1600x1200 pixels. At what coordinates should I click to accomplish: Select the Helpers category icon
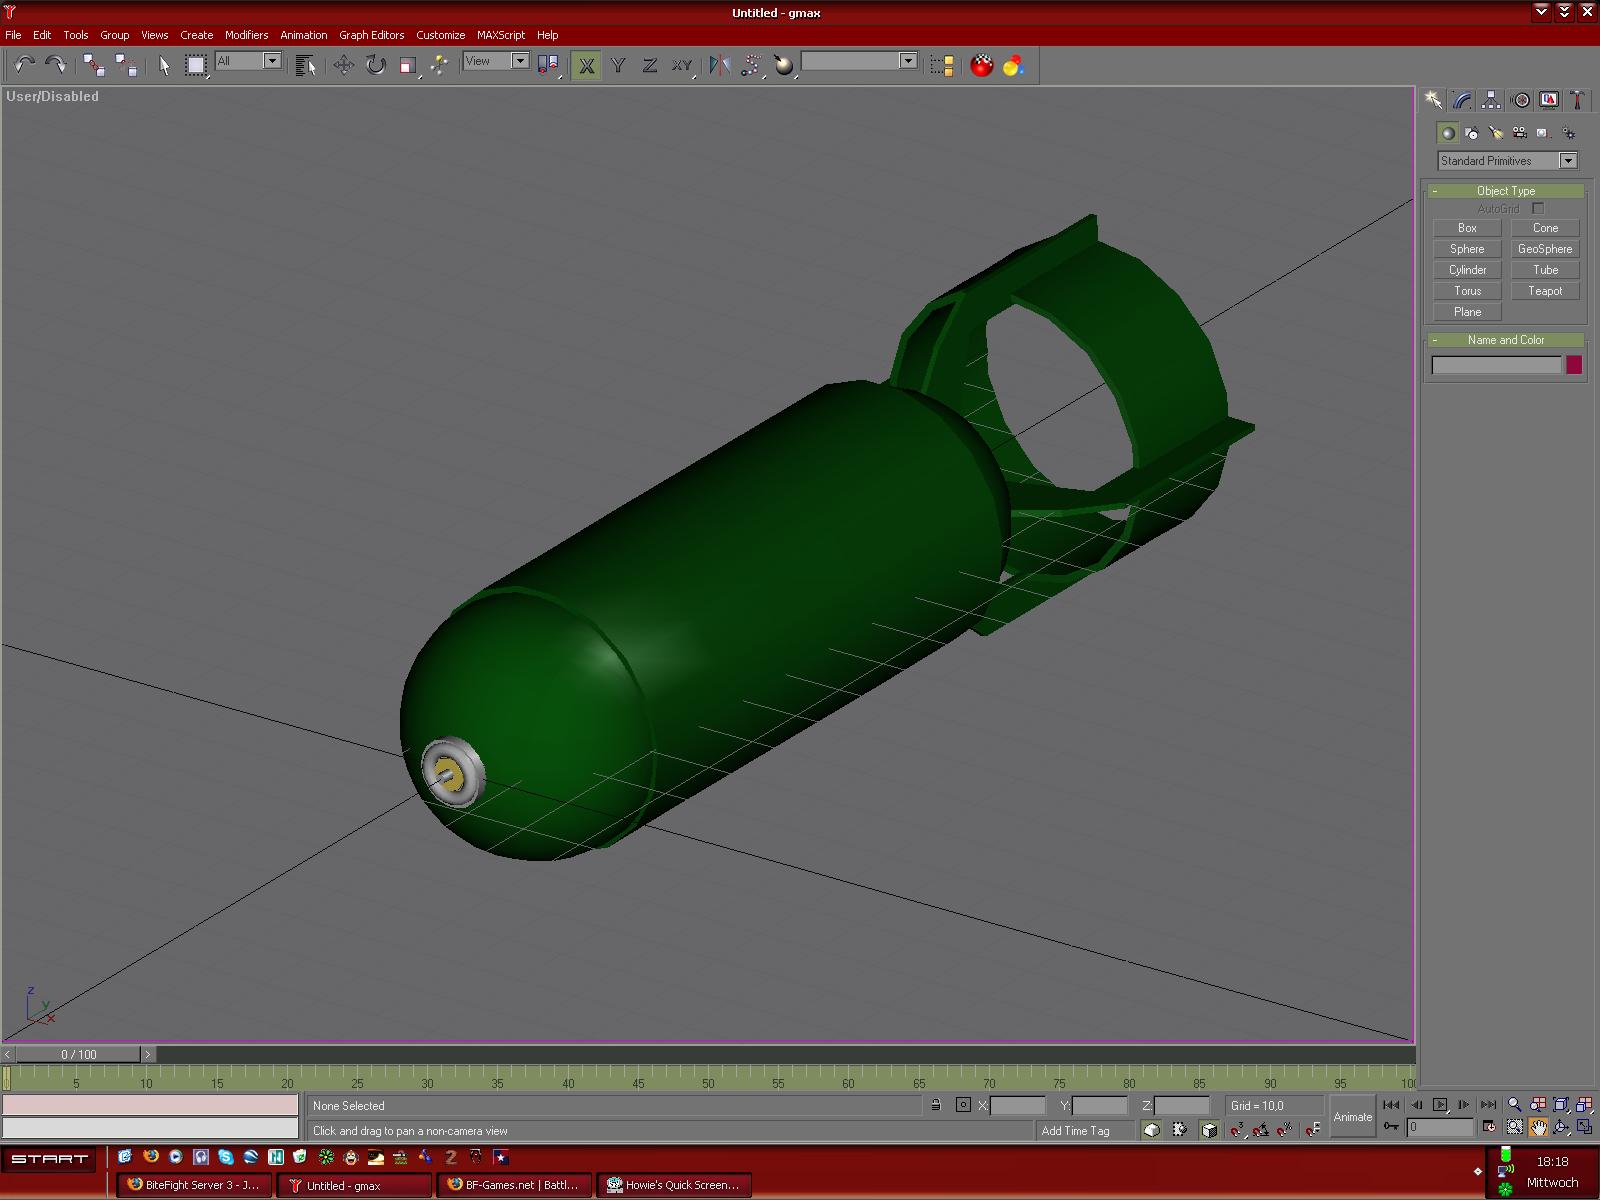click(x=1543, y=132)
